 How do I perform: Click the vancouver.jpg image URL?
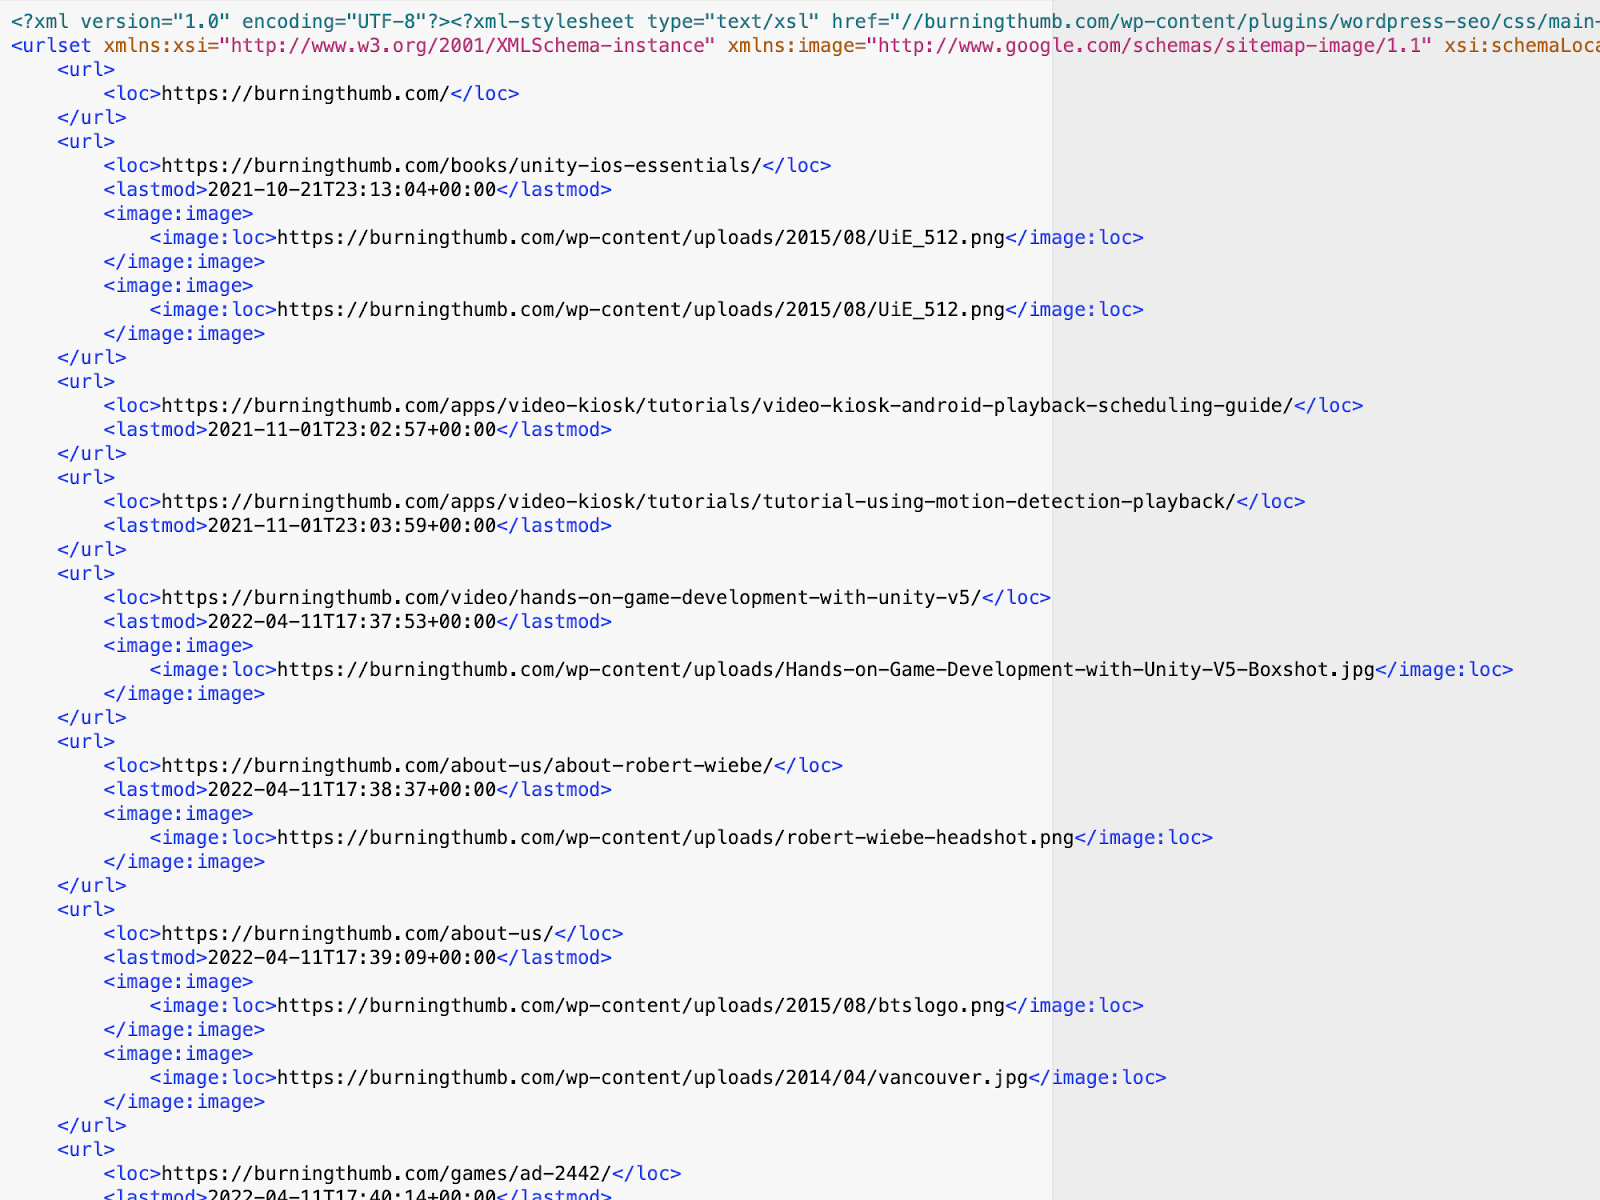coord(652,1077)
